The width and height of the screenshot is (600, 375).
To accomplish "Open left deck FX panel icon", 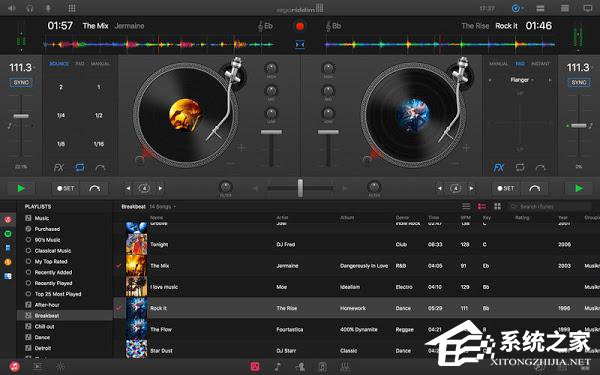I will 59,168.
